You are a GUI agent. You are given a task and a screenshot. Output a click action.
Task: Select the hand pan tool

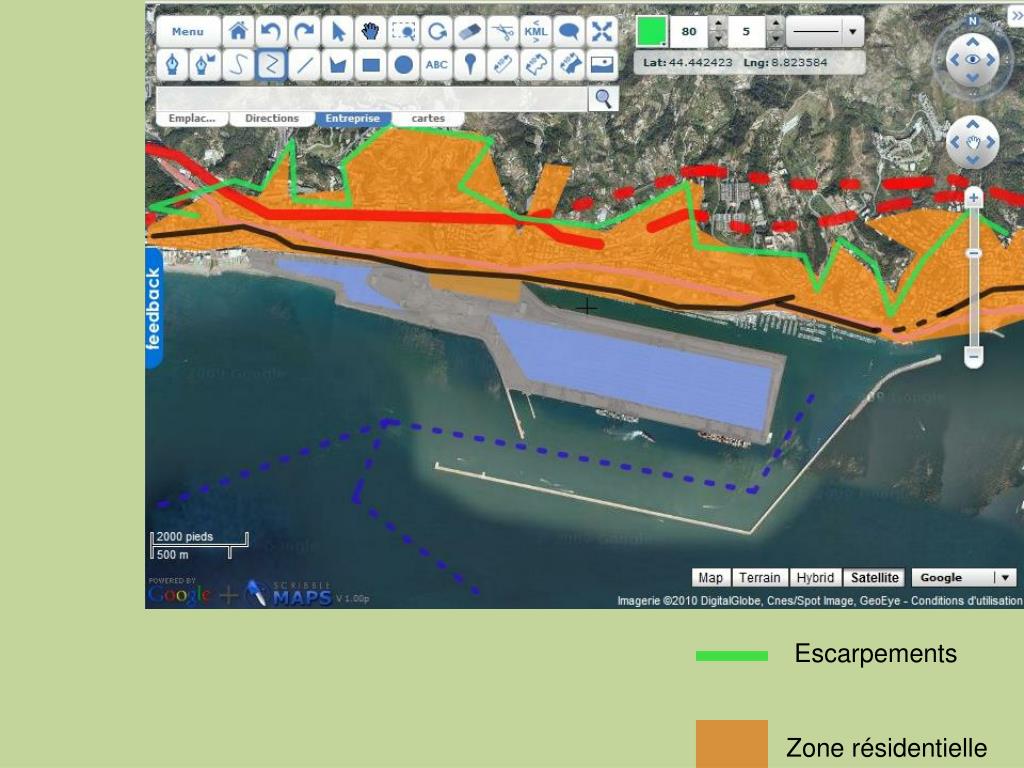(370, 31)
